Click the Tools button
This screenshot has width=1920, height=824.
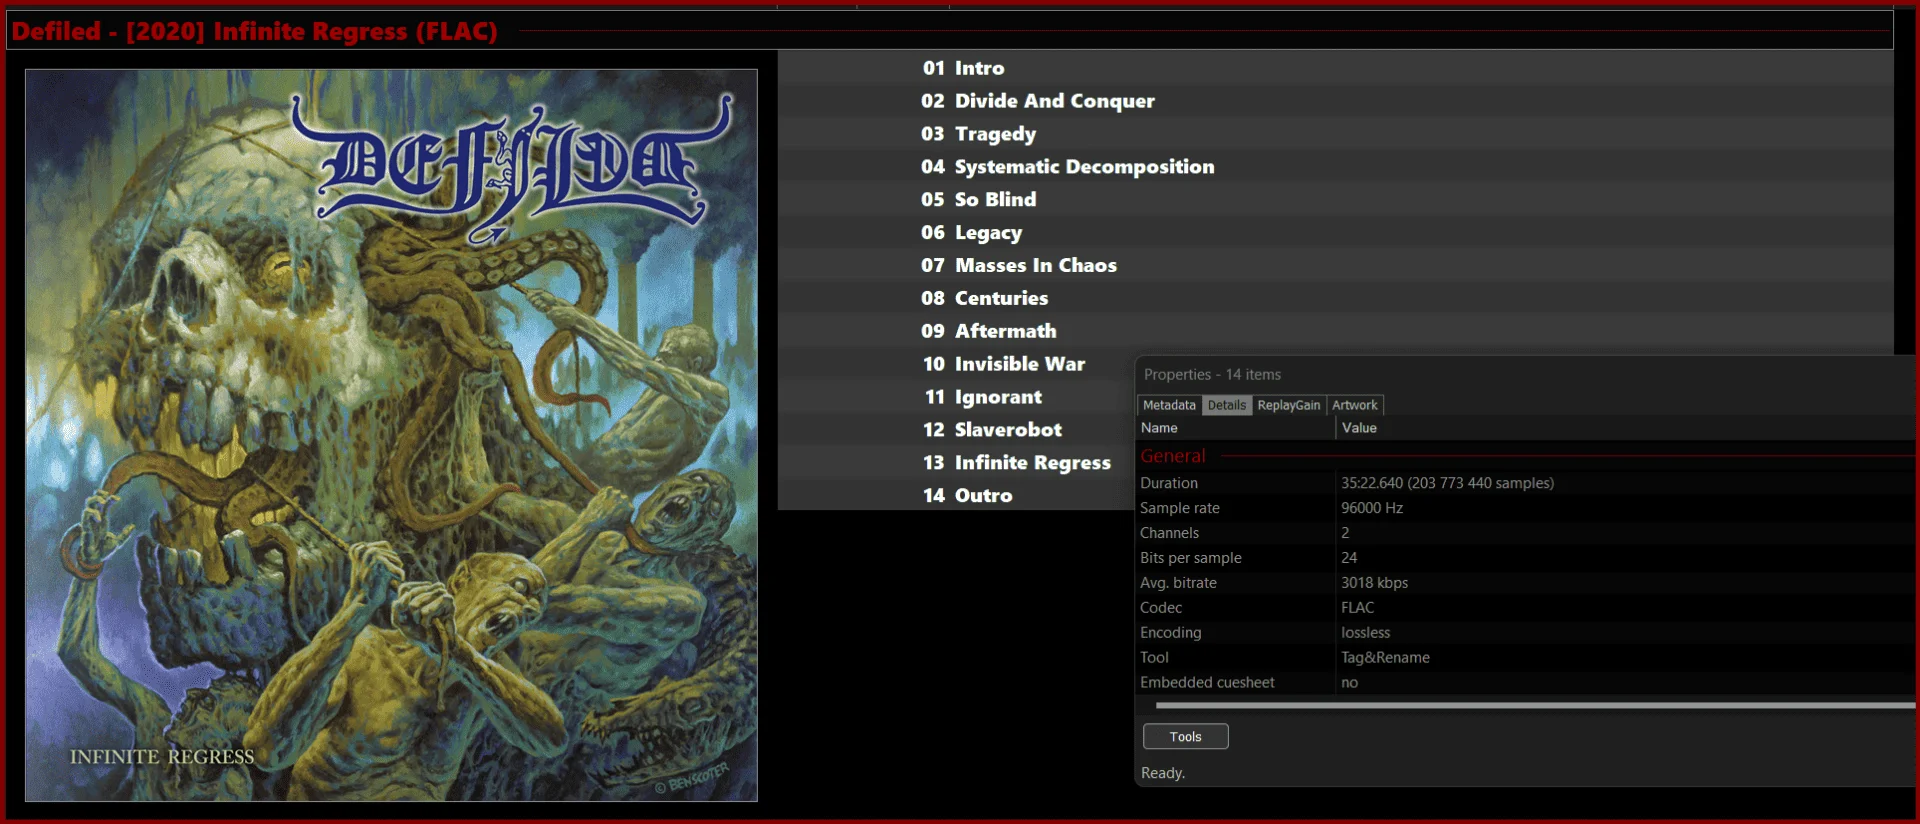[x=1186, y=736]
